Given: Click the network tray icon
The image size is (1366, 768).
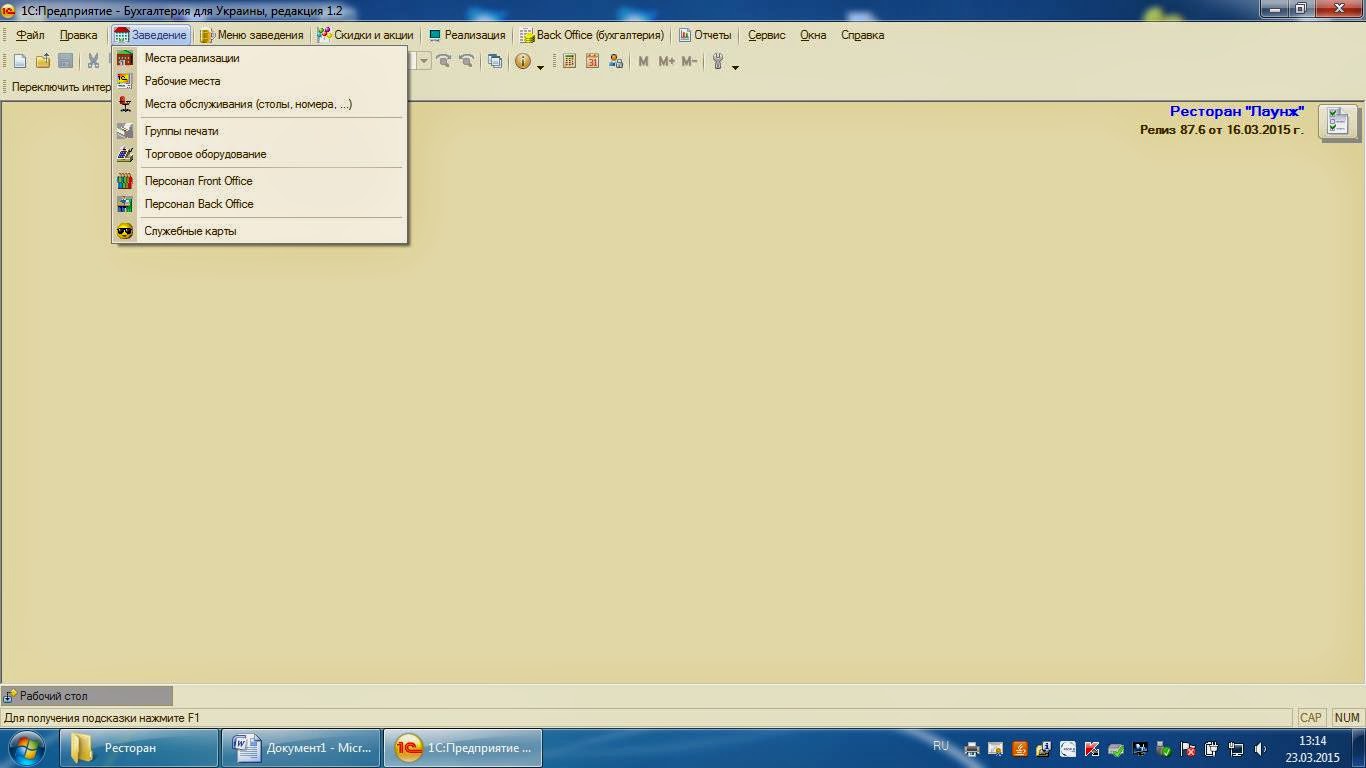Looking at the screenshot, I should coord(1235,749).
